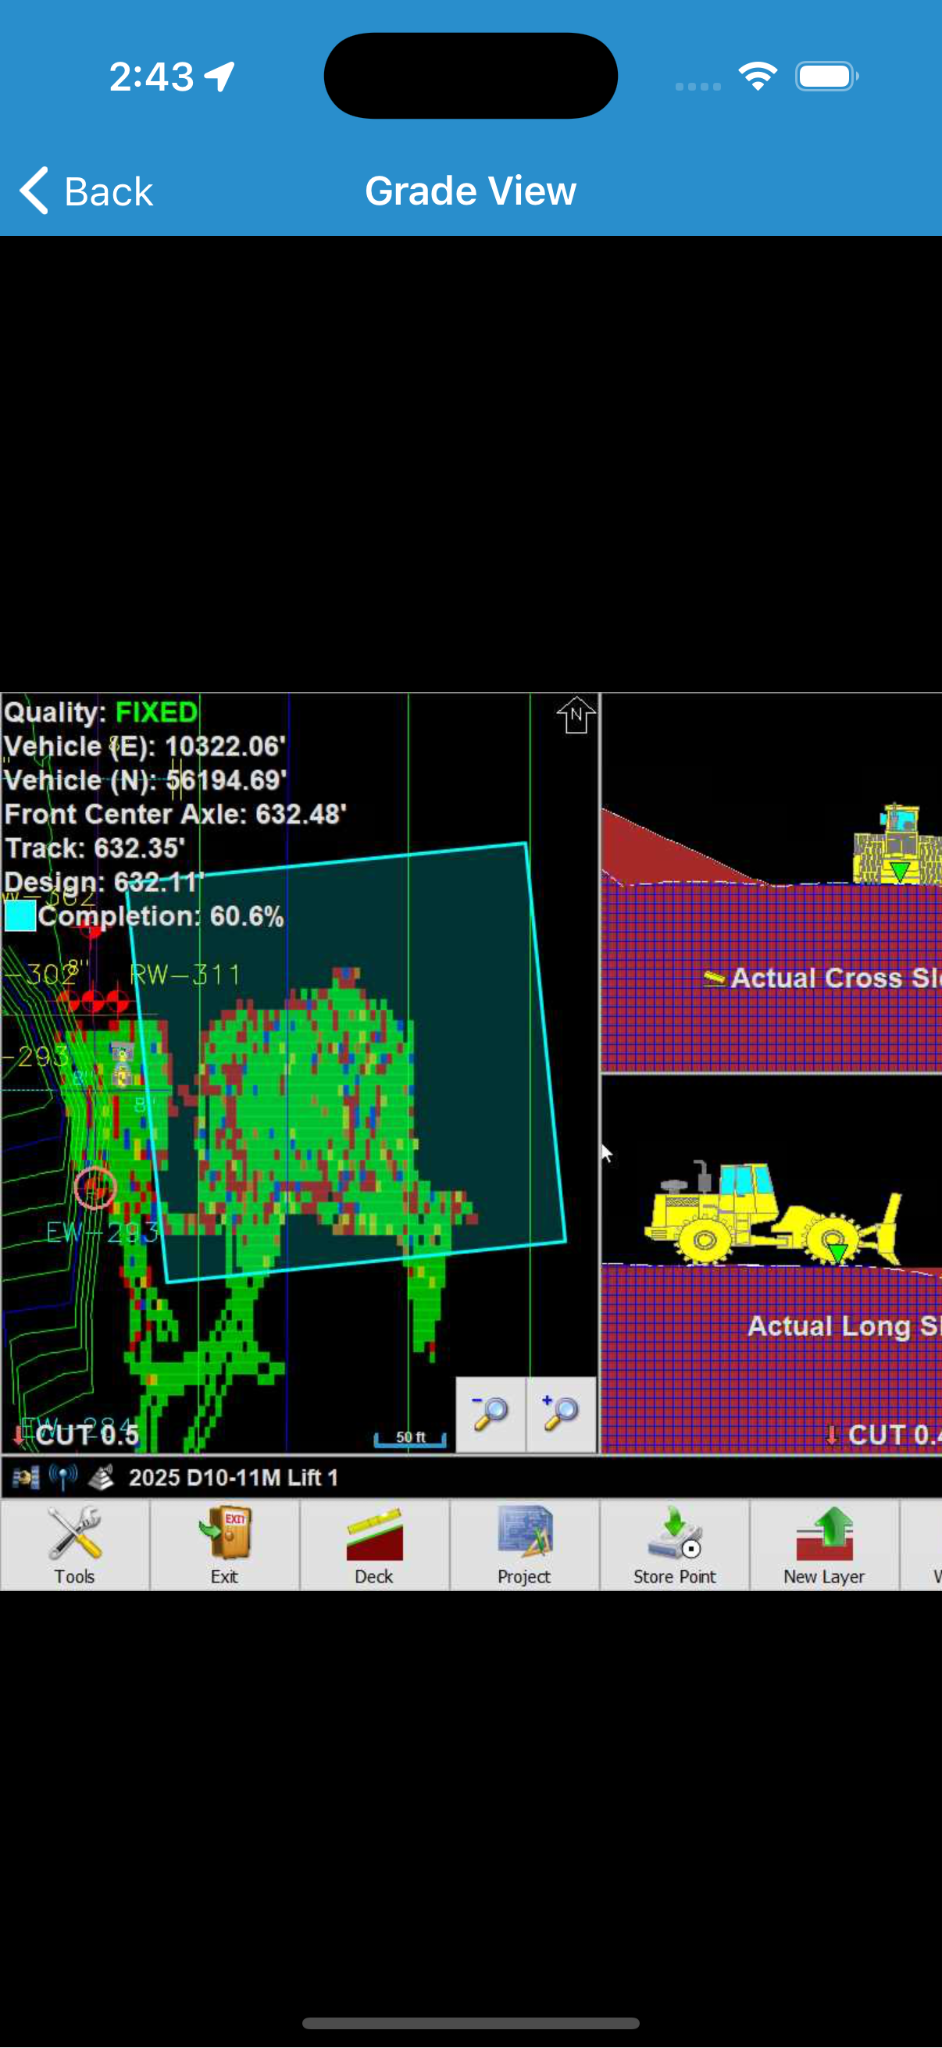942x2048 pixels.
Task: Zoom in with the plus magnifier
Action: click(561, 1413)
